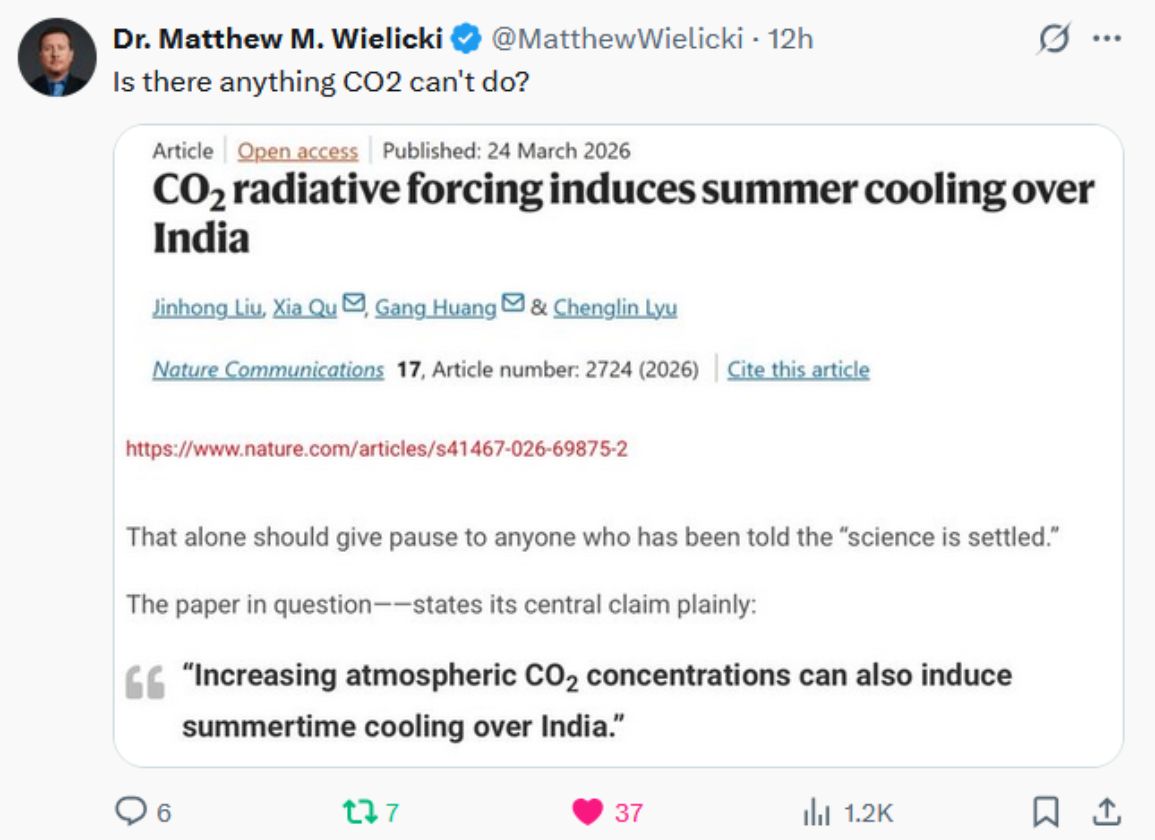This screenshot has width=1155, height=840.
Task: Open the three-dot more options menu
Action: click(1107, 39)
